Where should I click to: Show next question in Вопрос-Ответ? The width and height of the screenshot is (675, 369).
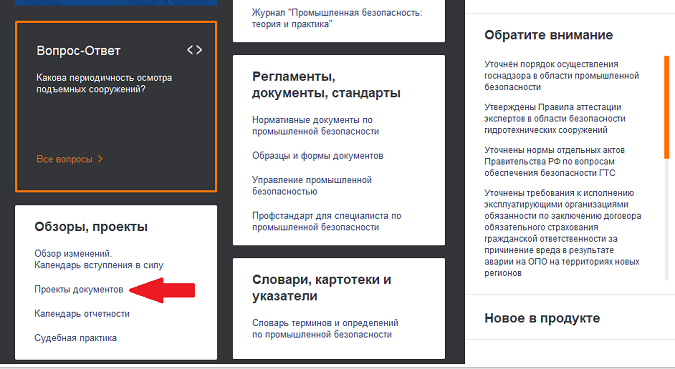[199, 50]
